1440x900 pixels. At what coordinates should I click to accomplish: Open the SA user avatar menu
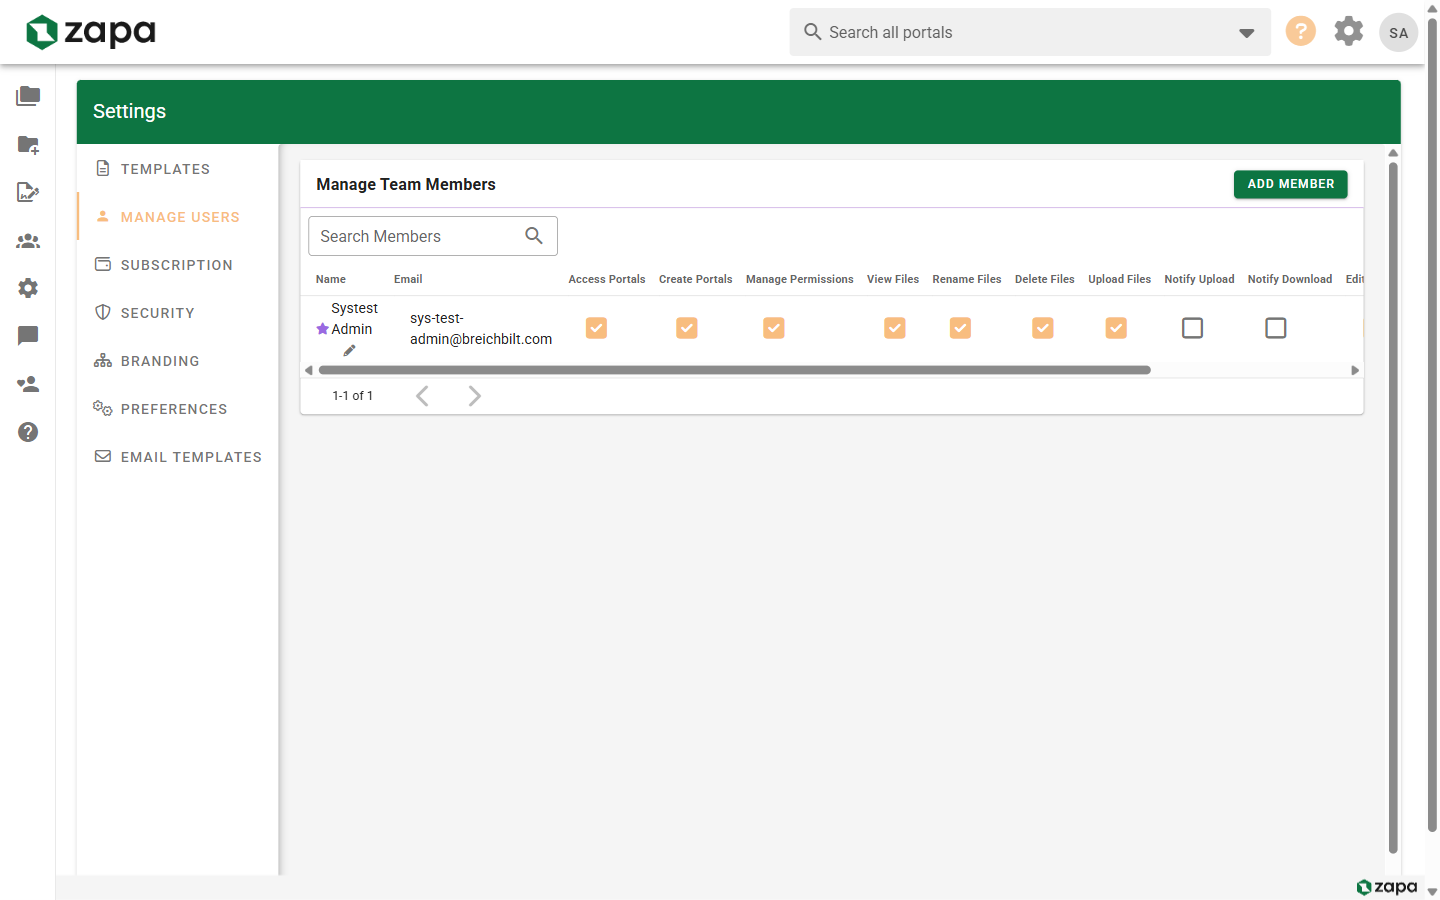1398,32
